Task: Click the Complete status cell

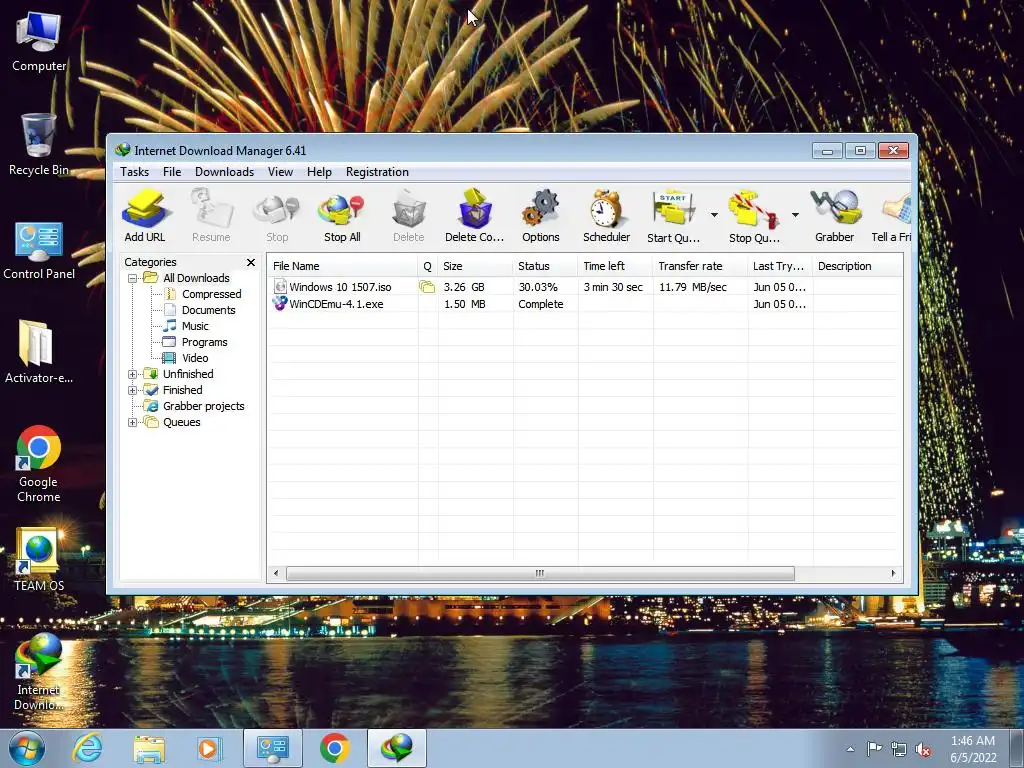Action: click(541, 304)
